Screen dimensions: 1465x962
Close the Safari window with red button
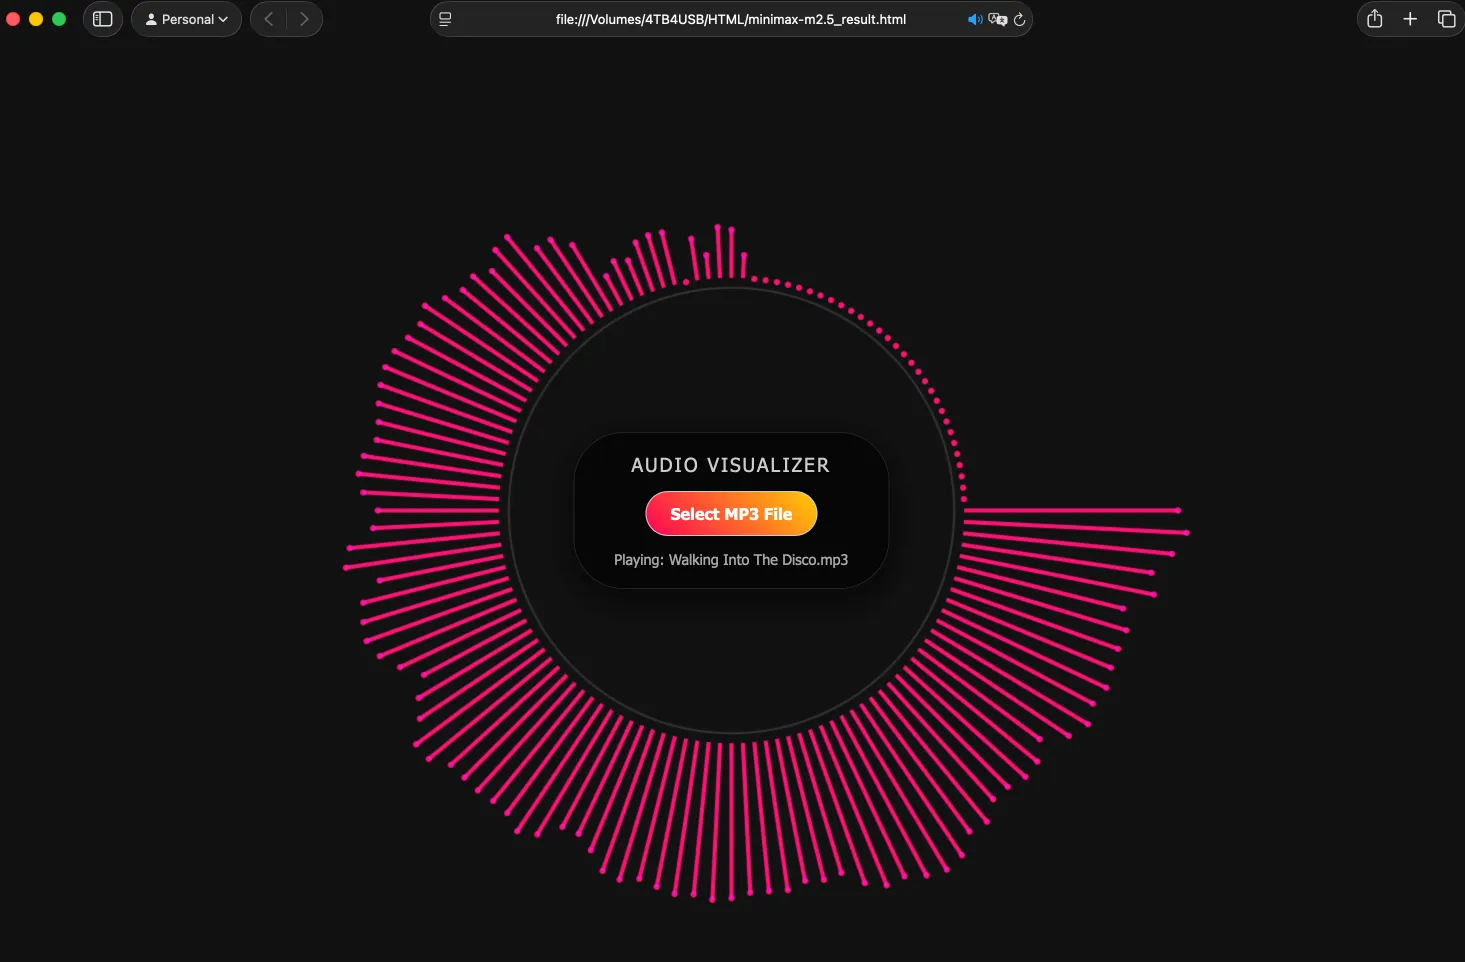coord(13,19)
